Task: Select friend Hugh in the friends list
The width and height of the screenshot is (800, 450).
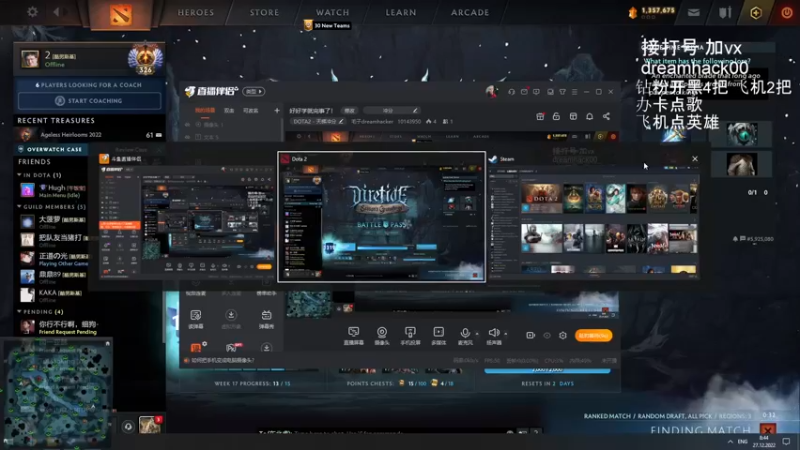Action: click(x=53, y=191)
